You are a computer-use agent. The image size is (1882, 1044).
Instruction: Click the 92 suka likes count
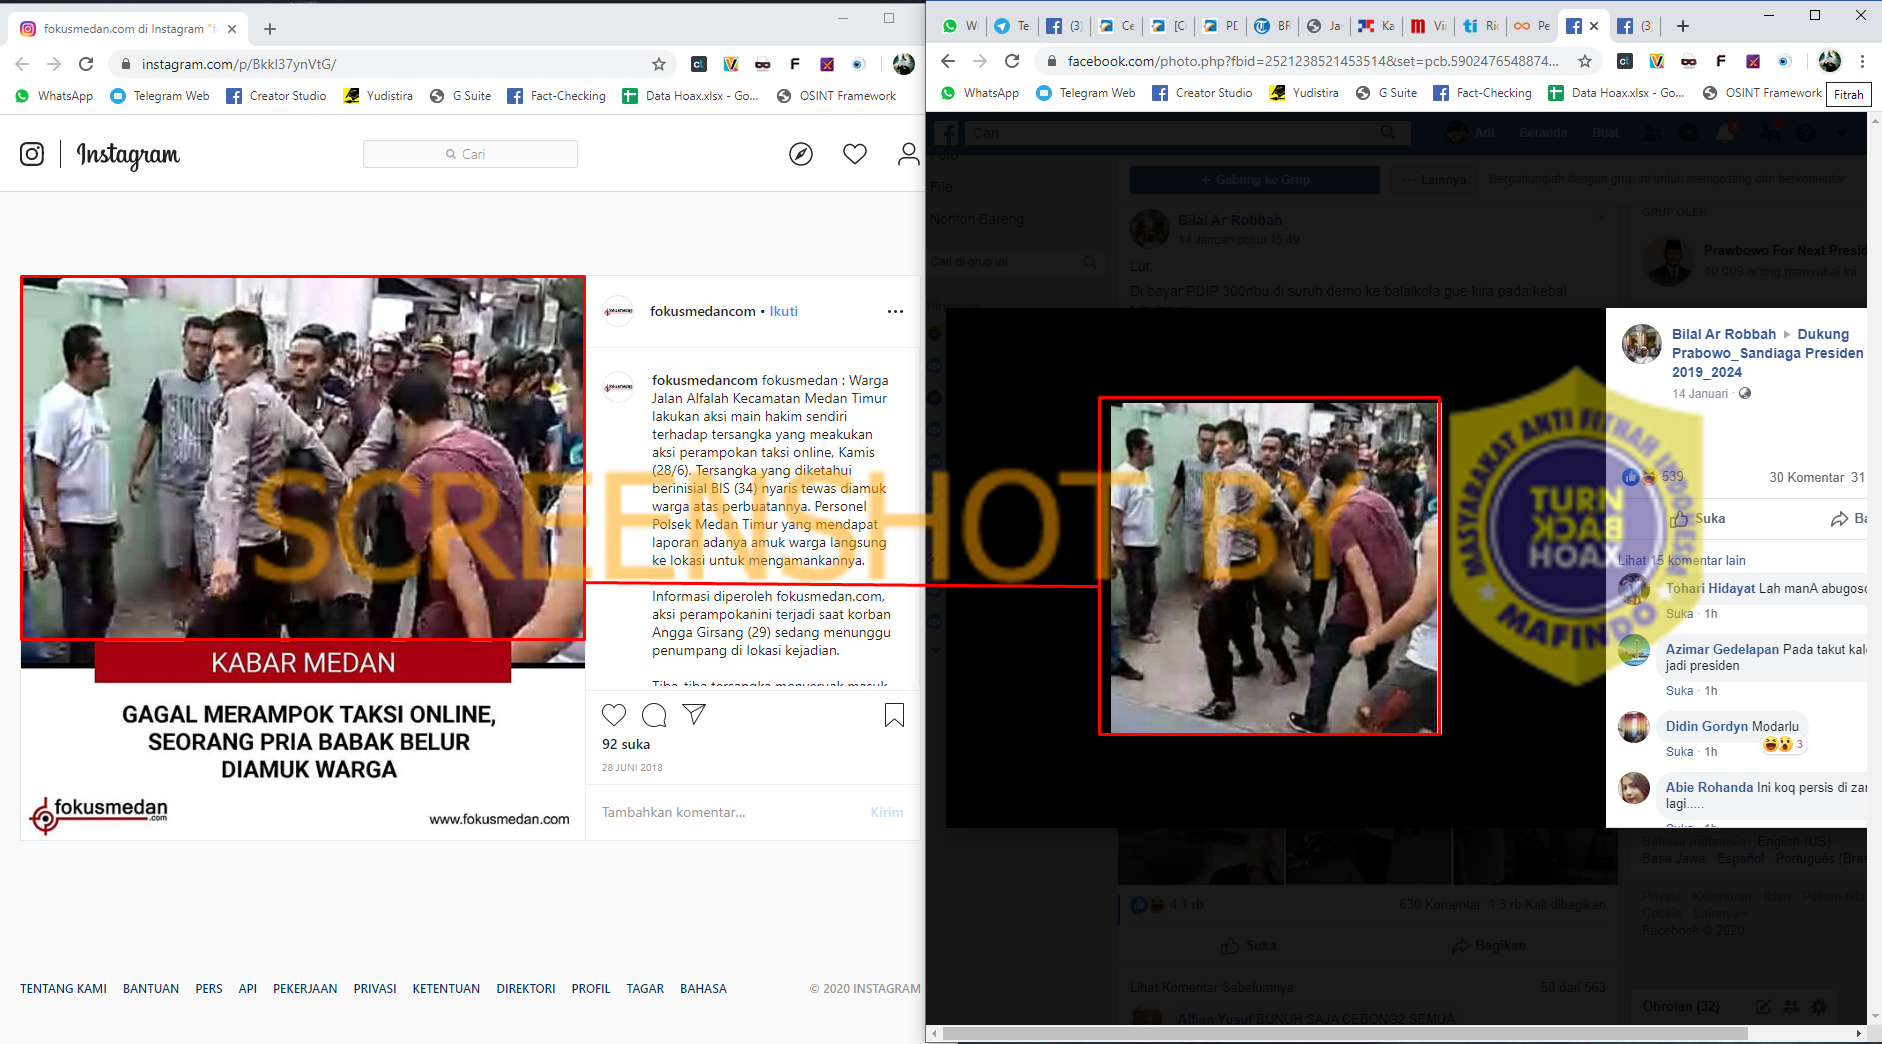[626, 744]
